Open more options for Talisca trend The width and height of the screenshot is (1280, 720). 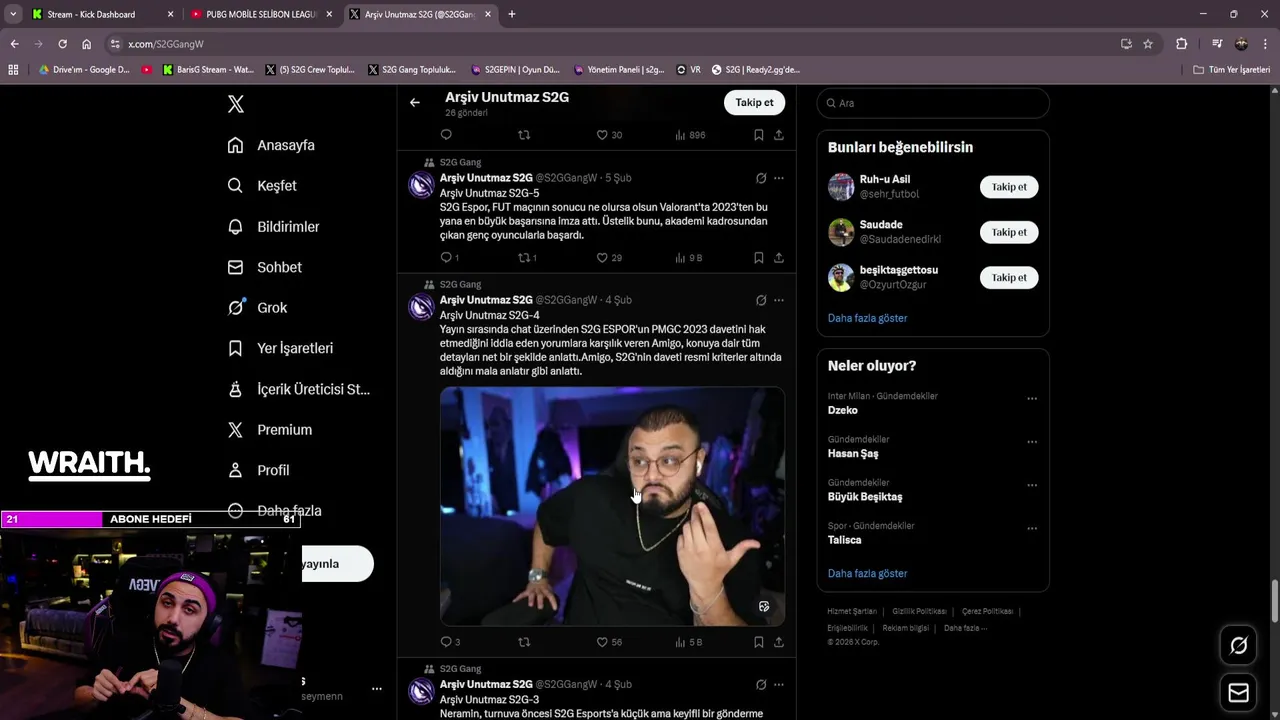[1032, 528]
